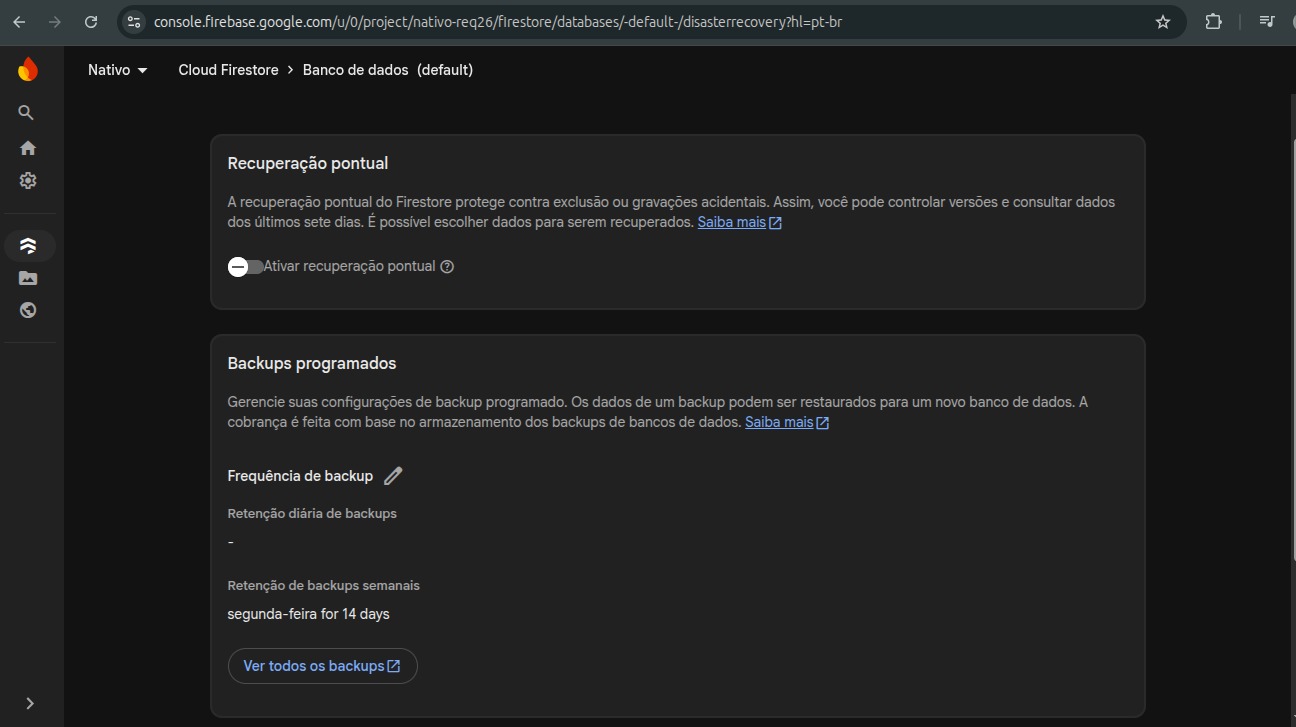The height and width of the screenshot is (727, 1296).
Task: Reload the page with refresh icon
Action: (91, 21)
